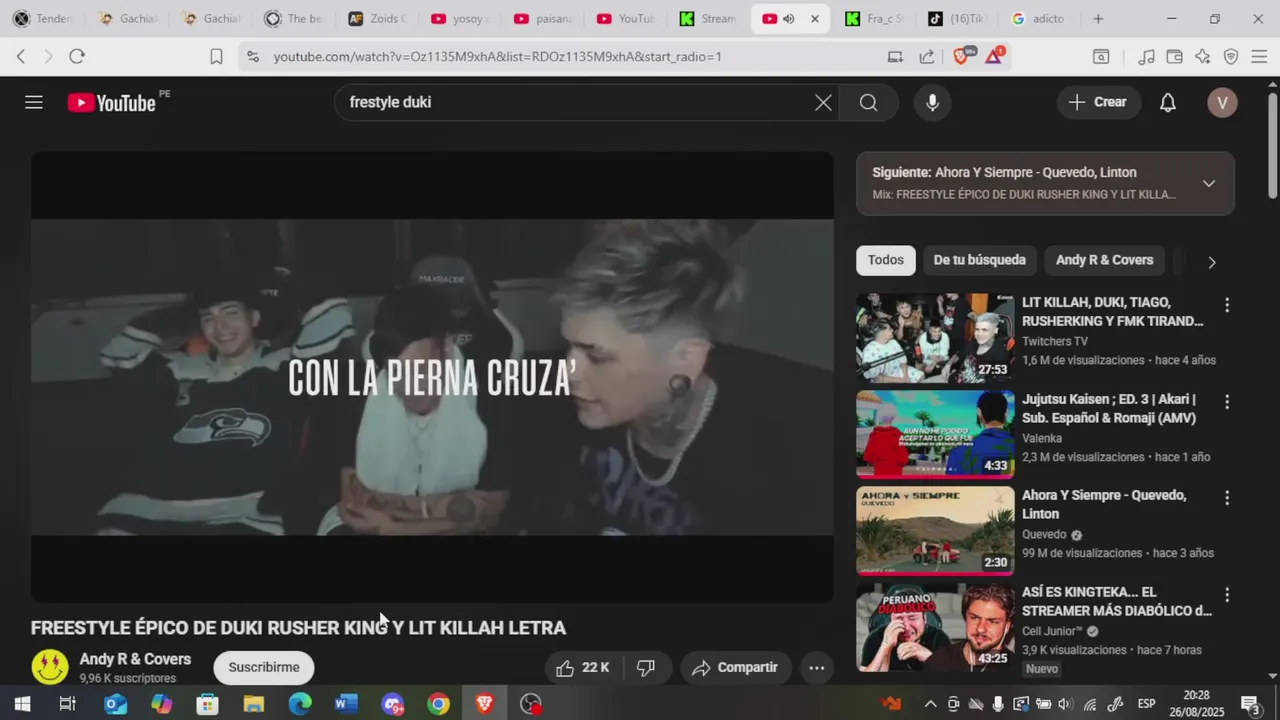Go to YouTube home via logo

[x=112, y=103]
